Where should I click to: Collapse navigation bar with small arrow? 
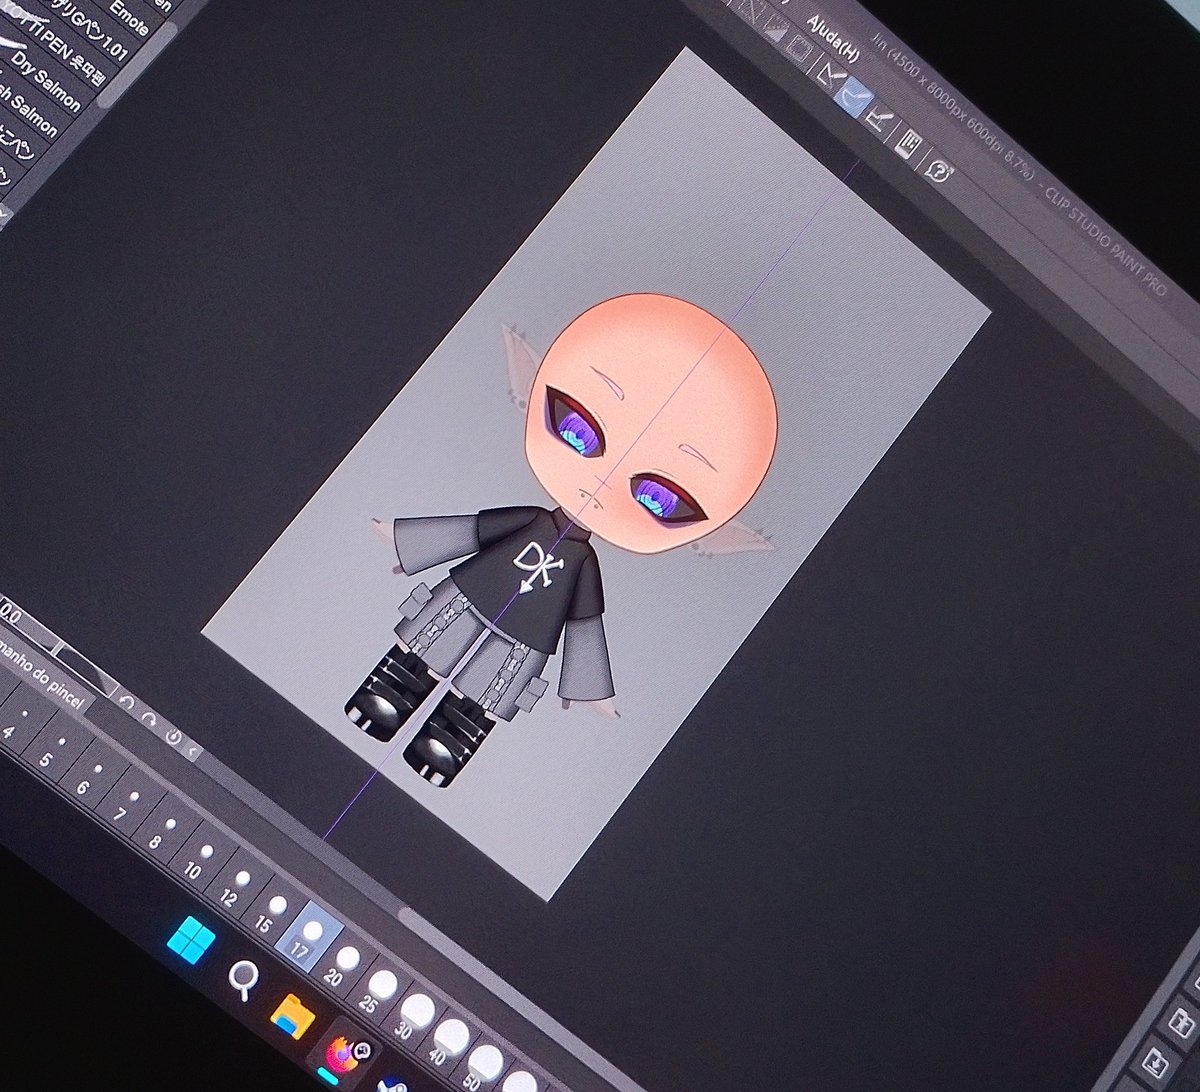pos(193,752)
